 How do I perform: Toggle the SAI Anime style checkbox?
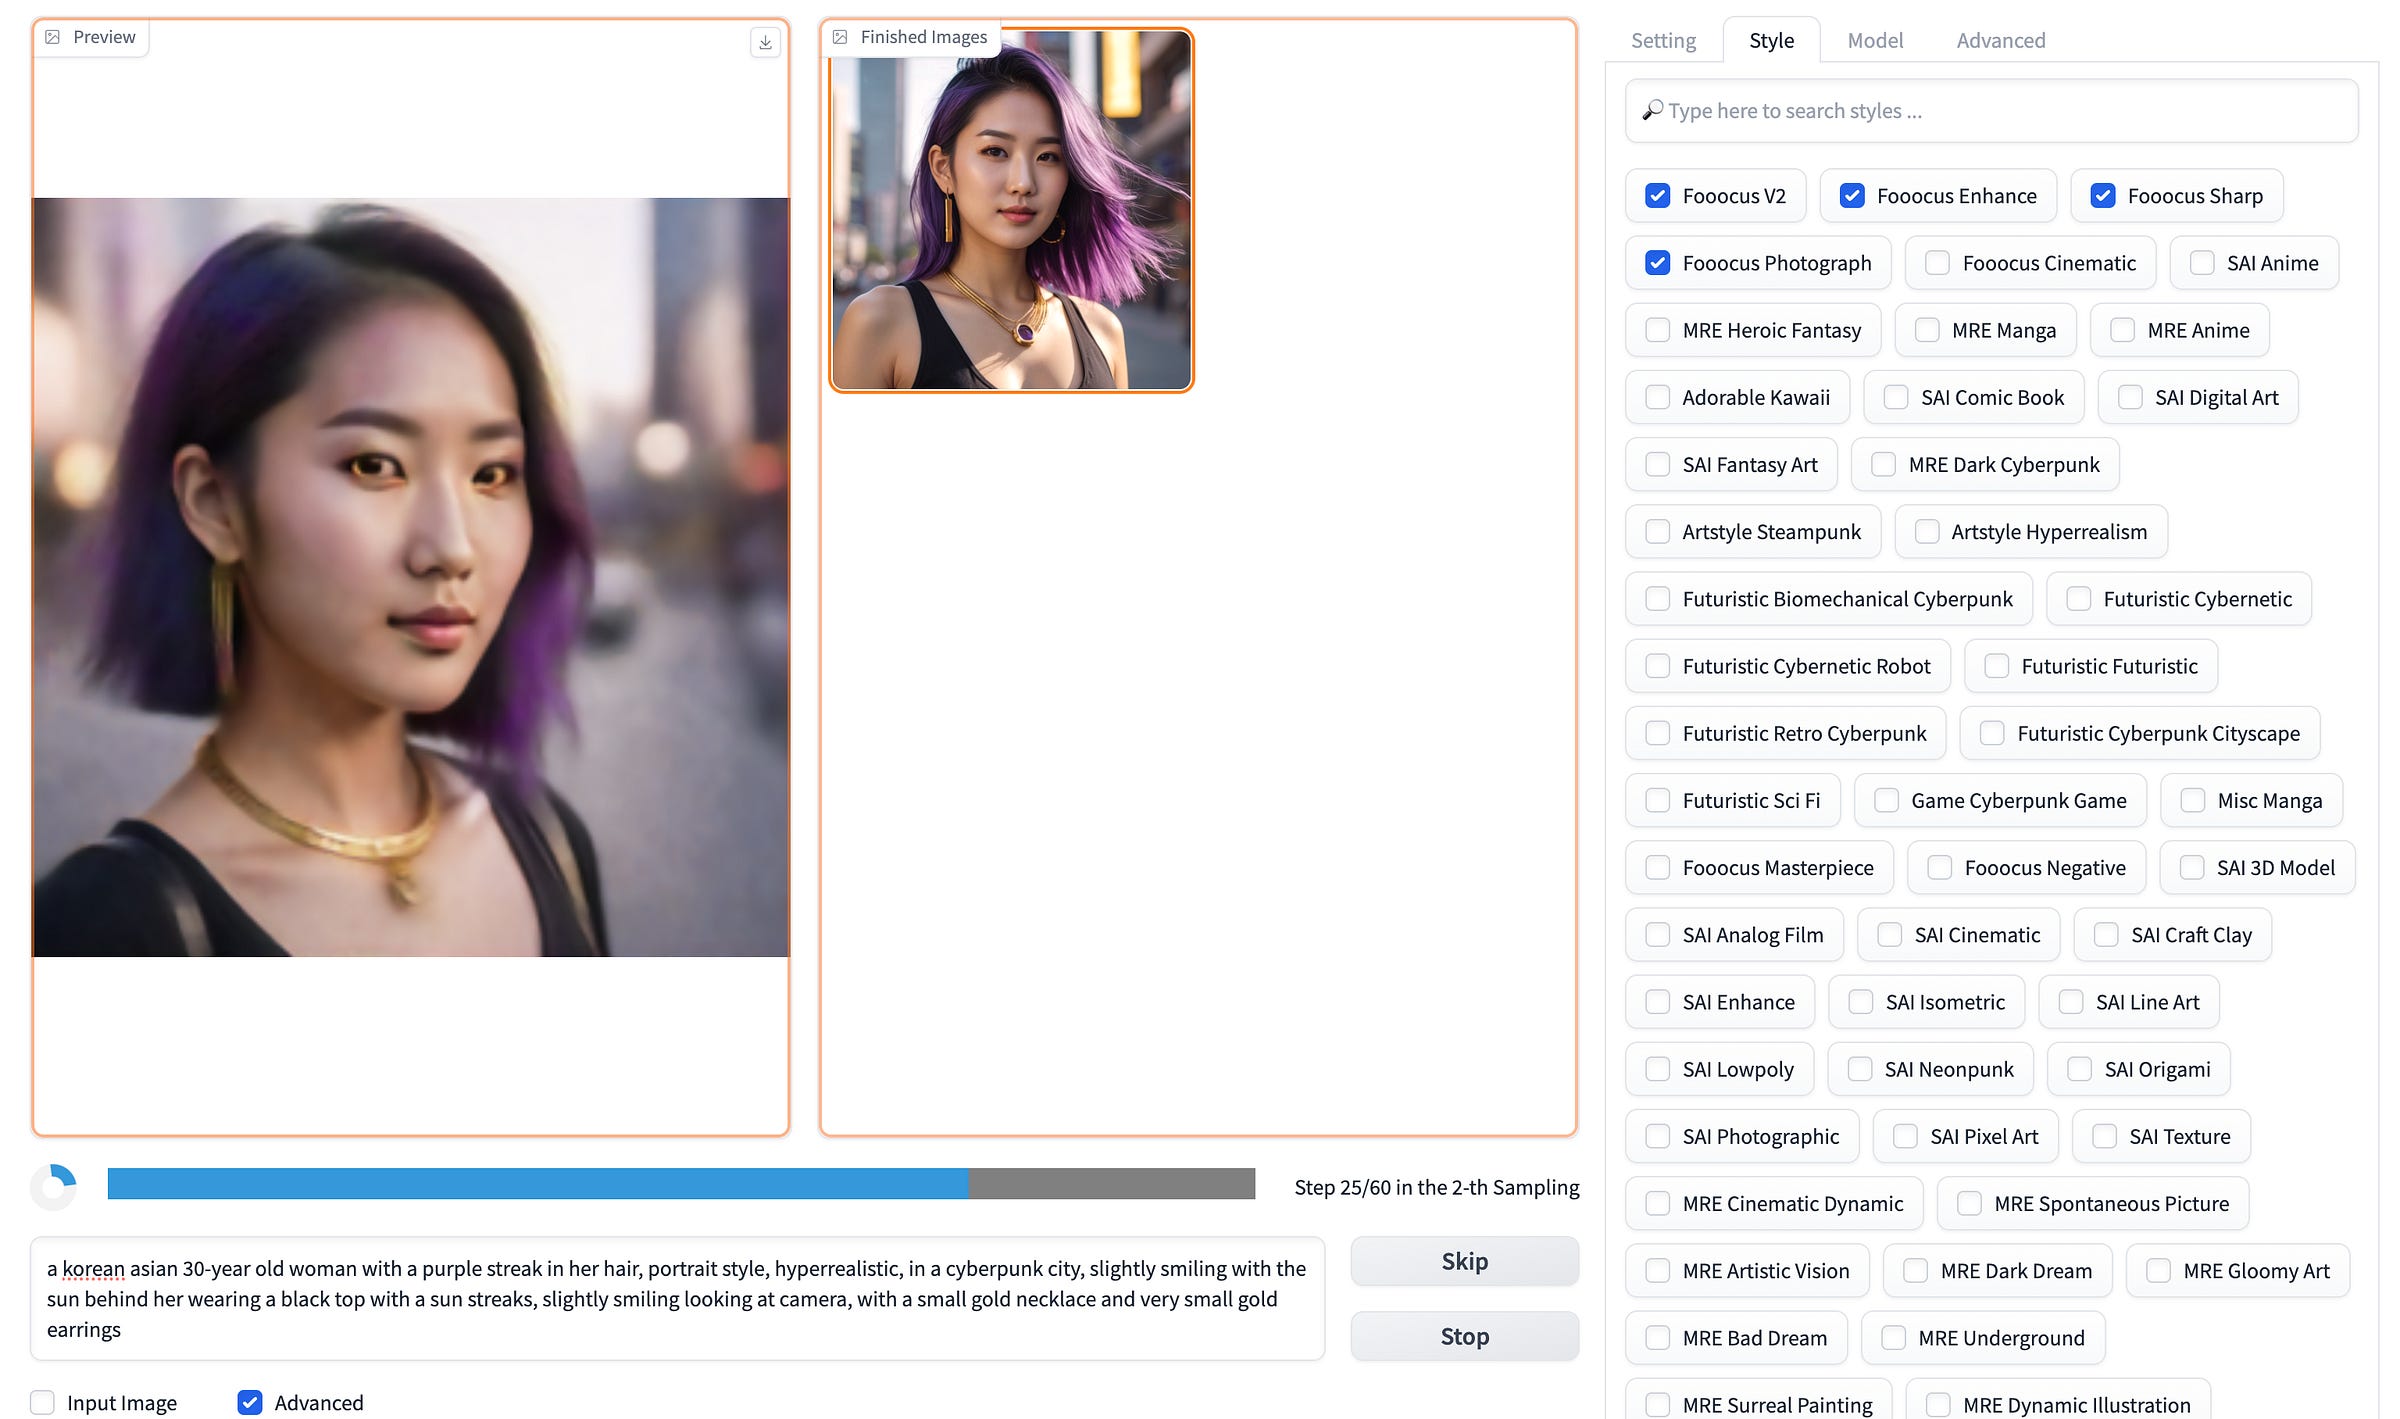click(x=2201, y=263)
